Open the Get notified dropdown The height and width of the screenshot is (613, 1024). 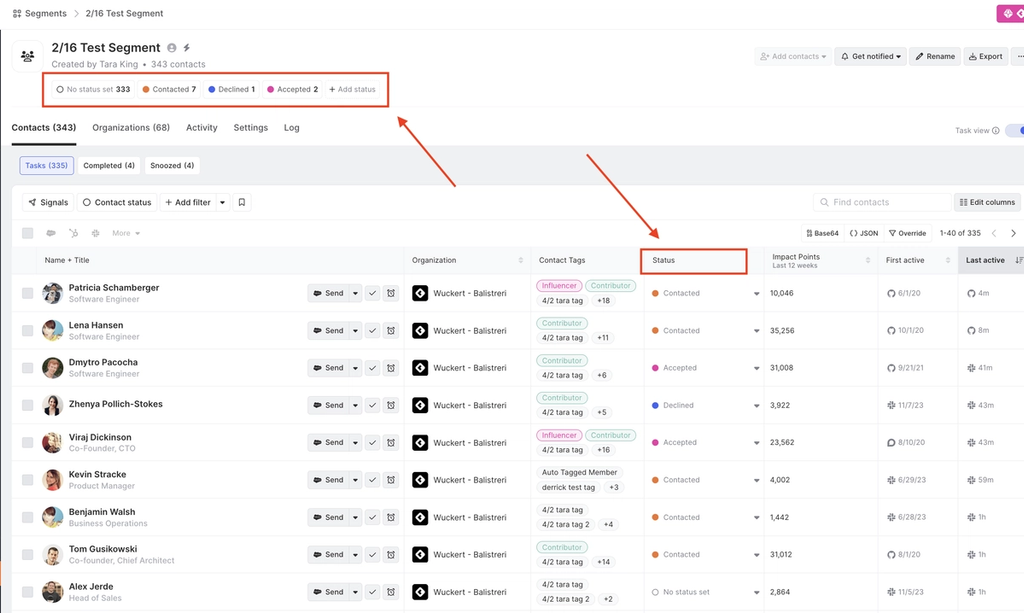point(871,56)
